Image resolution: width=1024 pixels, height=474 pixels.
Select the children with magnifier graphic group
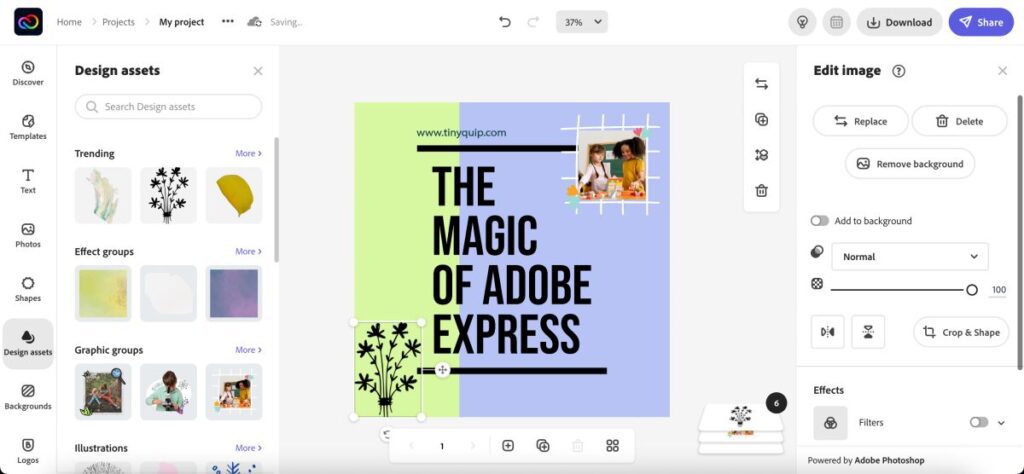coord(103,392)
